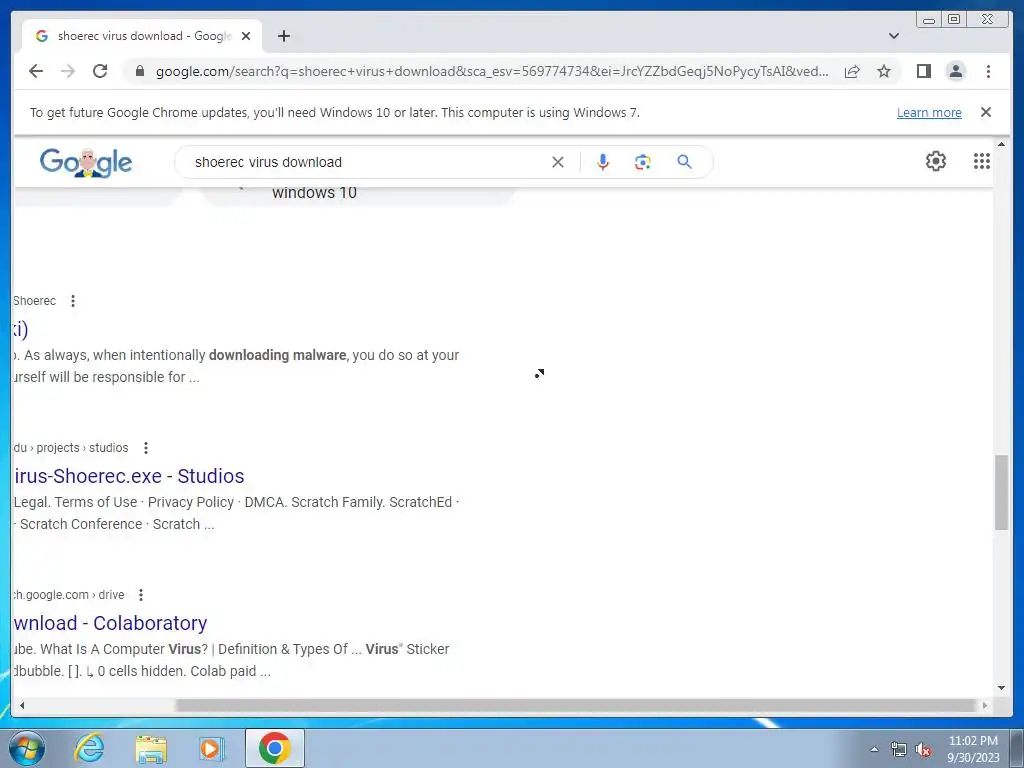Image resolution: width=1024 pixels, height=768 pixels.
Task: Open Chrome side panel
Action: click(923, 71)
